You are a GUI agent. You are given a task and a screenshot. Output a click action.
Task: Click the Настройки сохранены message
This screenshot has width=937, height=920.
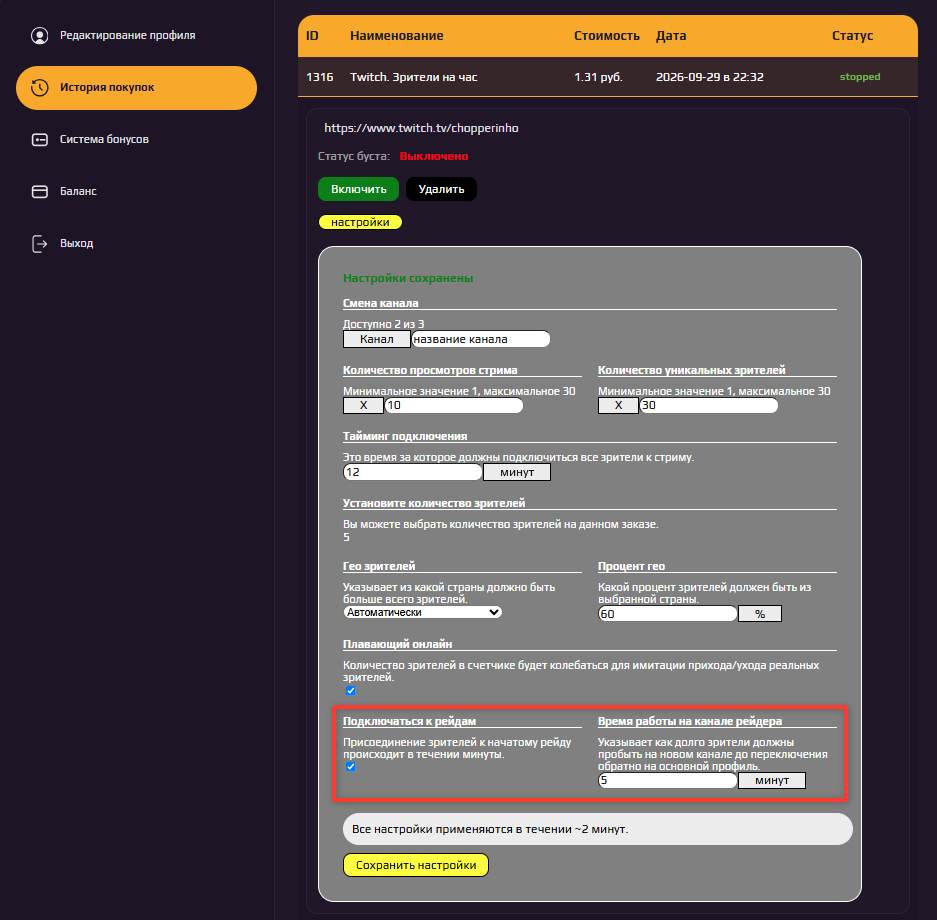tap(408, 278)
